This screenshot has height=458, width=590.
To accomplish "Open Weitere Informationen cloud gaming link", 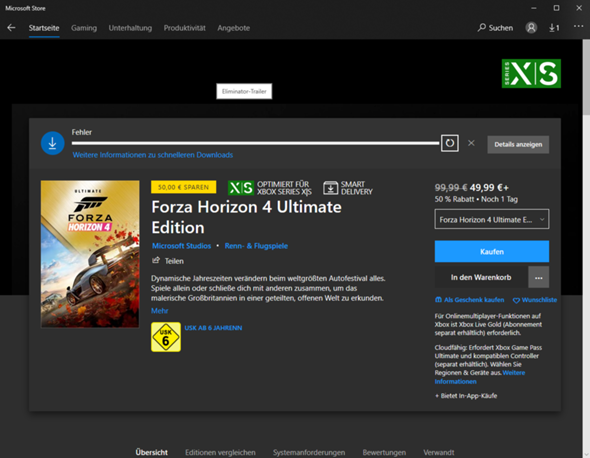I will (x=480, y=377).
